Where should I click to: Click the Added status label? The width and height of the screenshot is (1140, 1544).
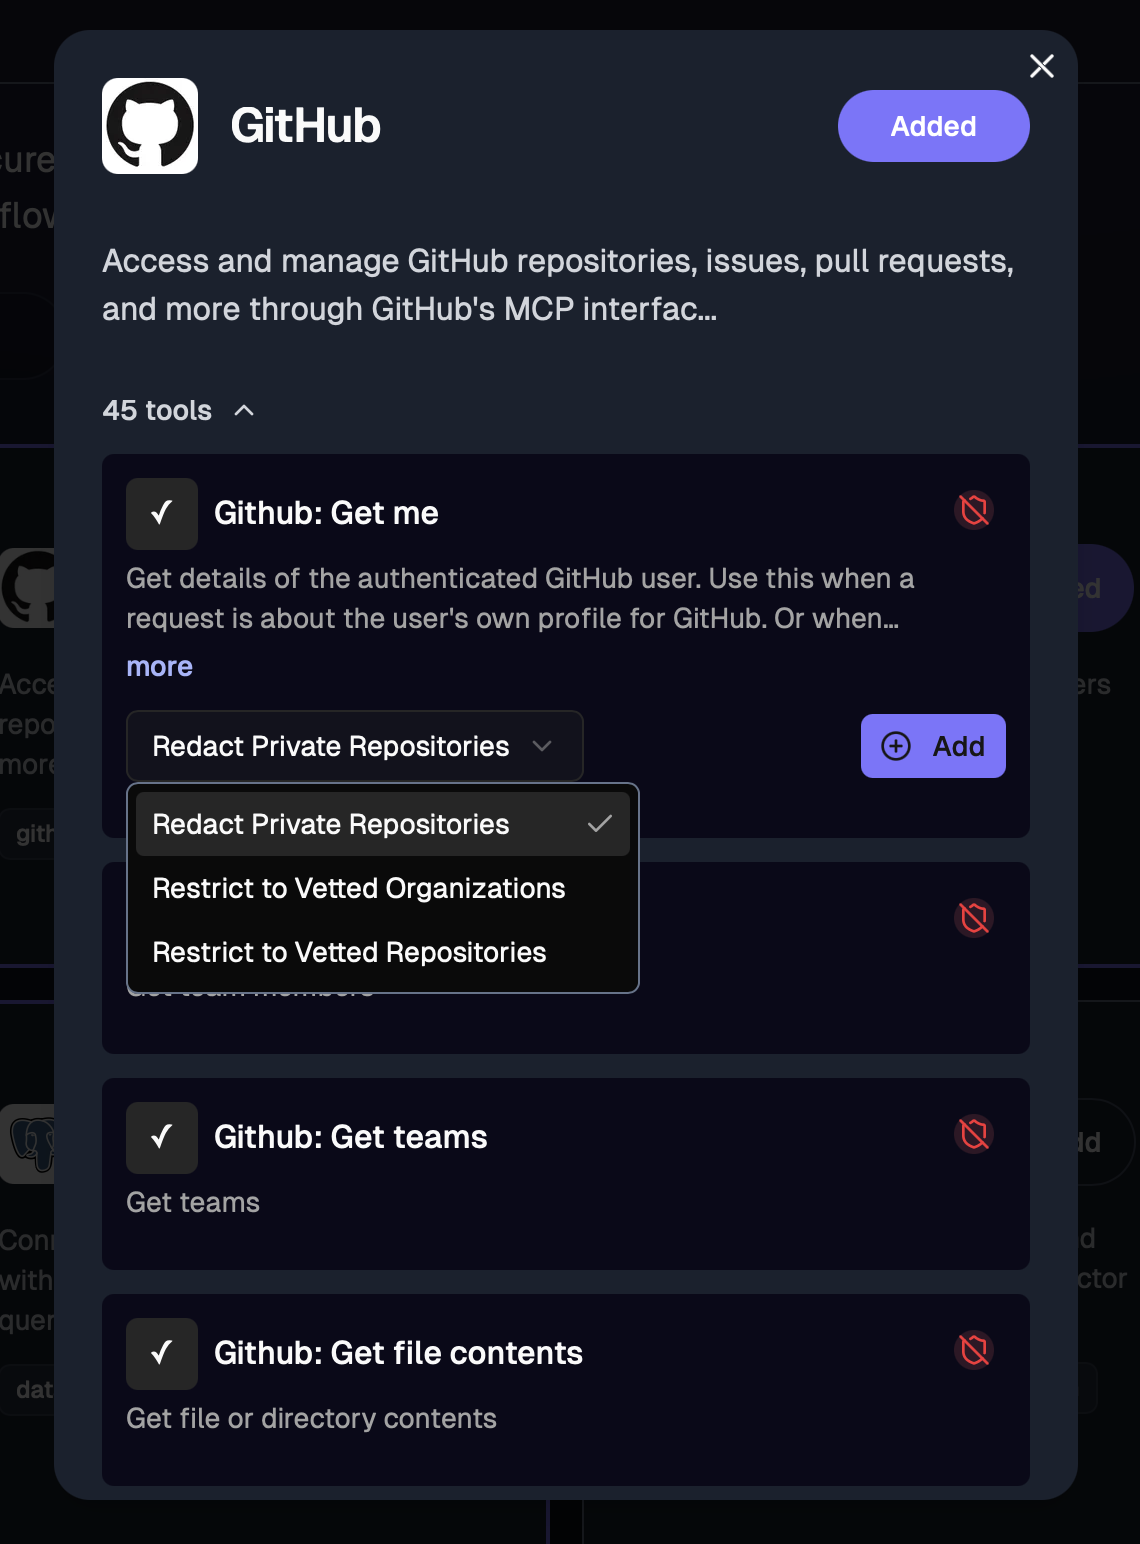pyautogui.click(x=933, y=125)
